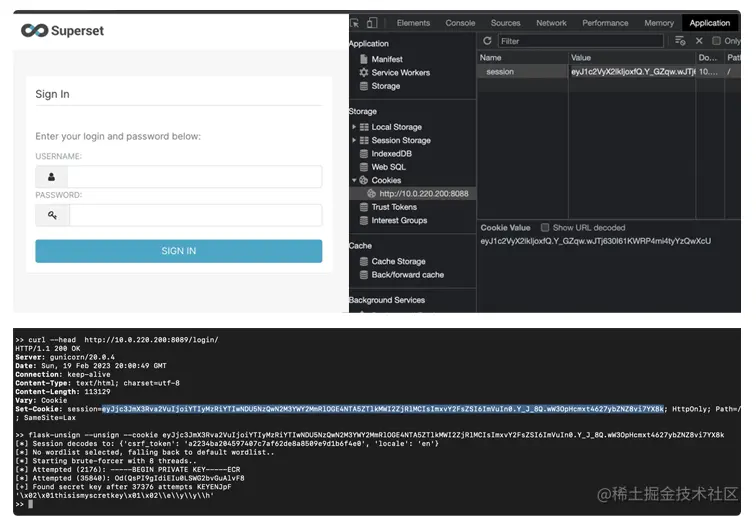Image resolution: width=756 pixels, height=520 pixels.
Task: Open Manifest in Application sidebar
Action: coord(387,59)
